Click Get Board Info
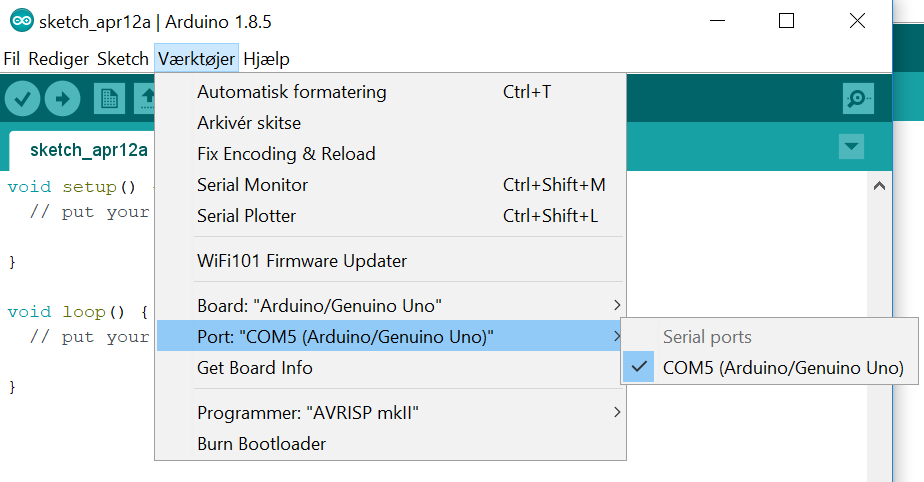The image size is (924, 482). coord(255,367)
